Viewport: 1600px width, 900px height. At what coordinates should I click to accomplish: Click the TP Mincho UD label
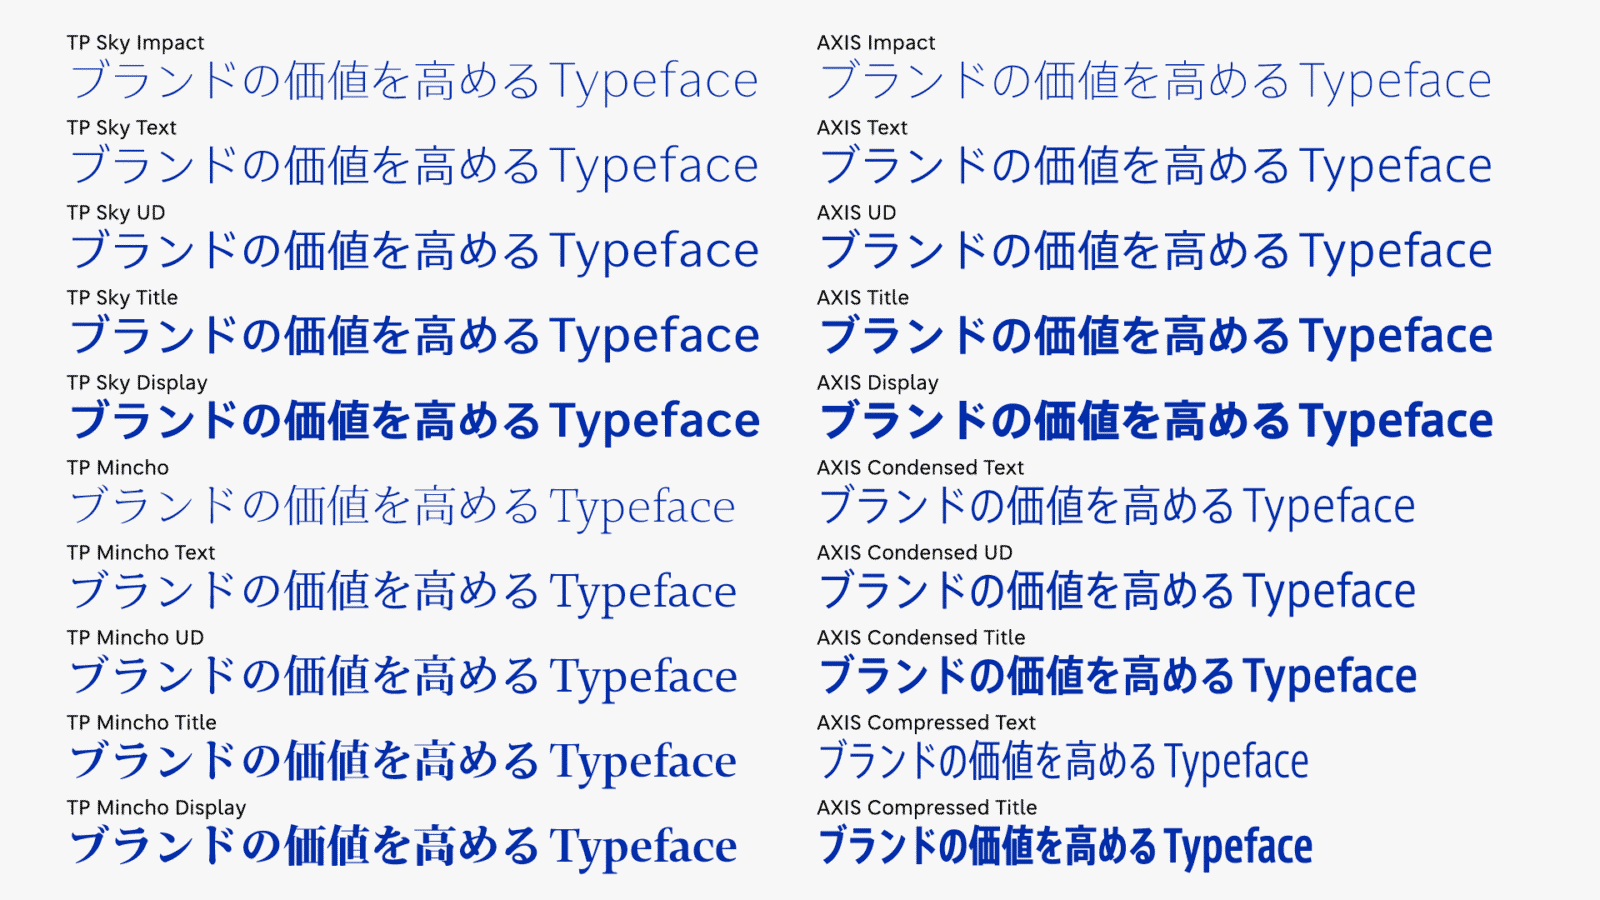tap(135, 638)
